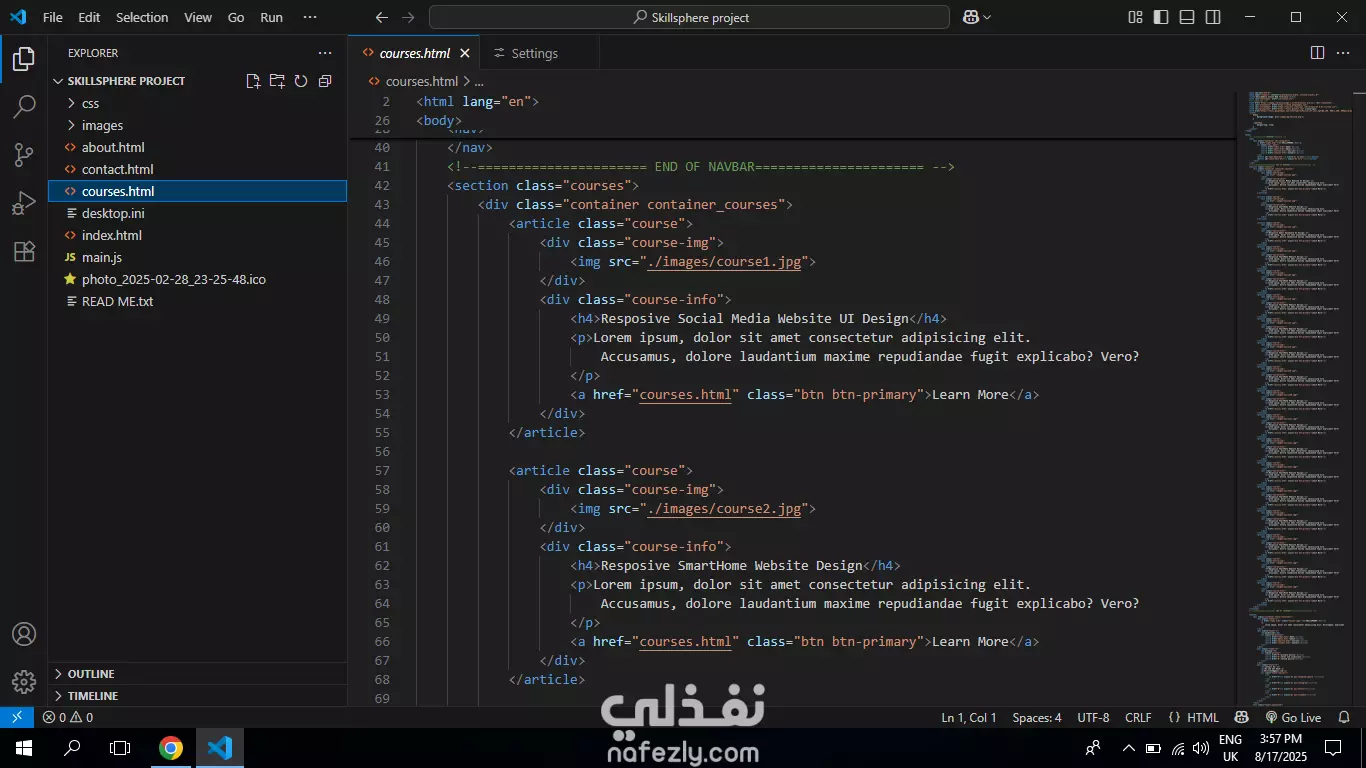
Task: Open the Selection menu
Action: (142, 17)
